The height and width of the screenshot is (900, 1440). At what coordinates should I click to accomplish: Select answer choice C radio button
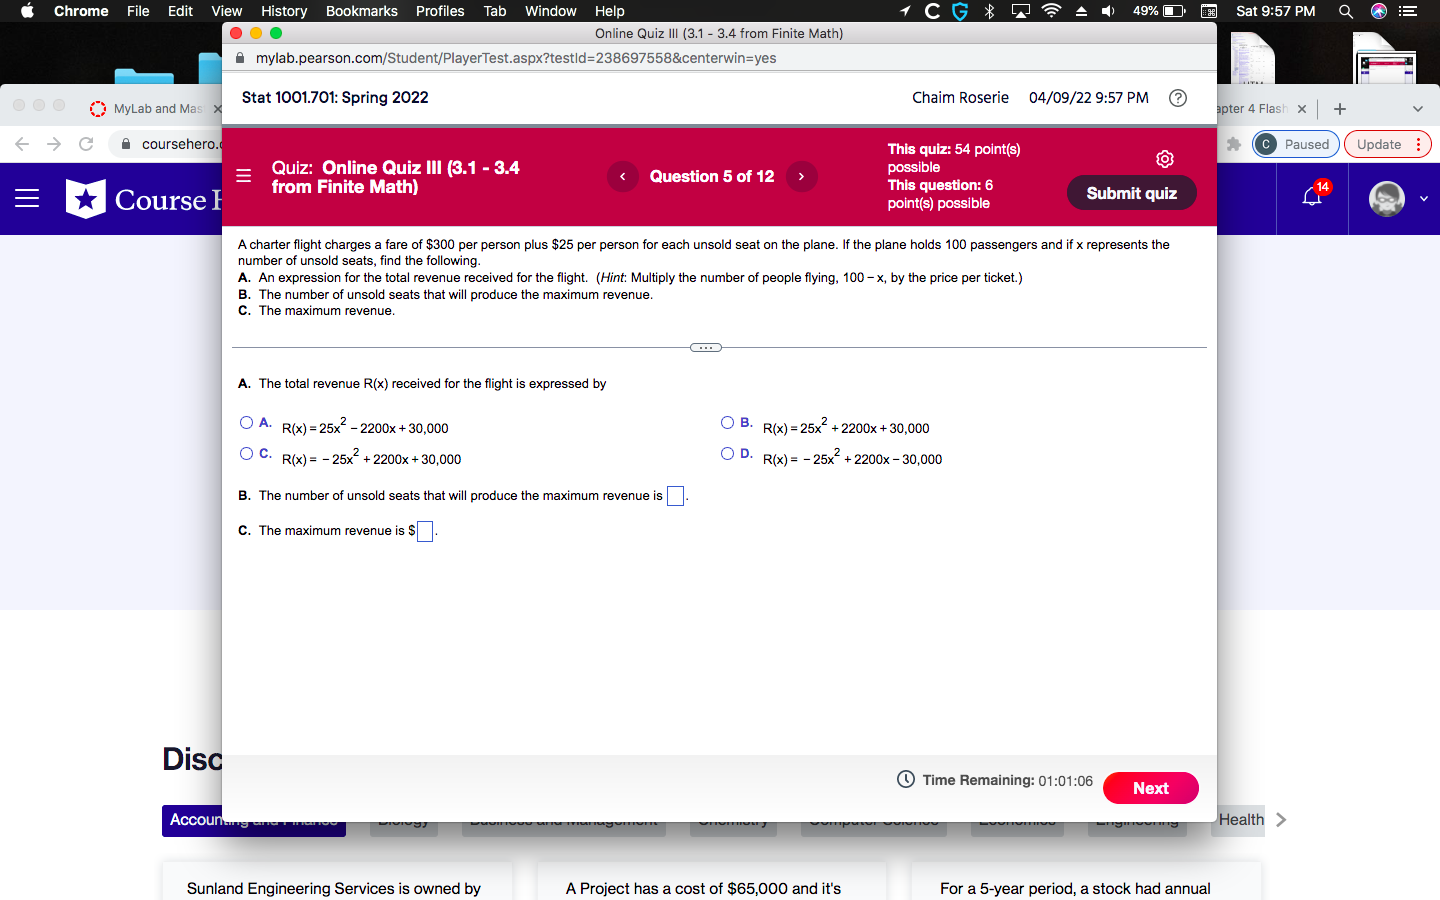click(x=246, y=453)
